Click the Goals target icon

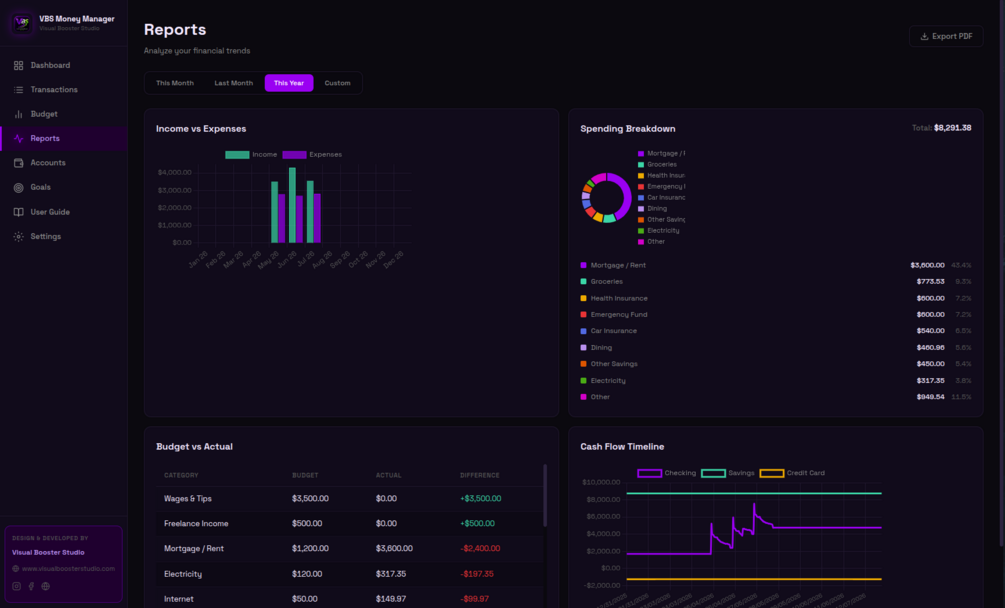19,188
